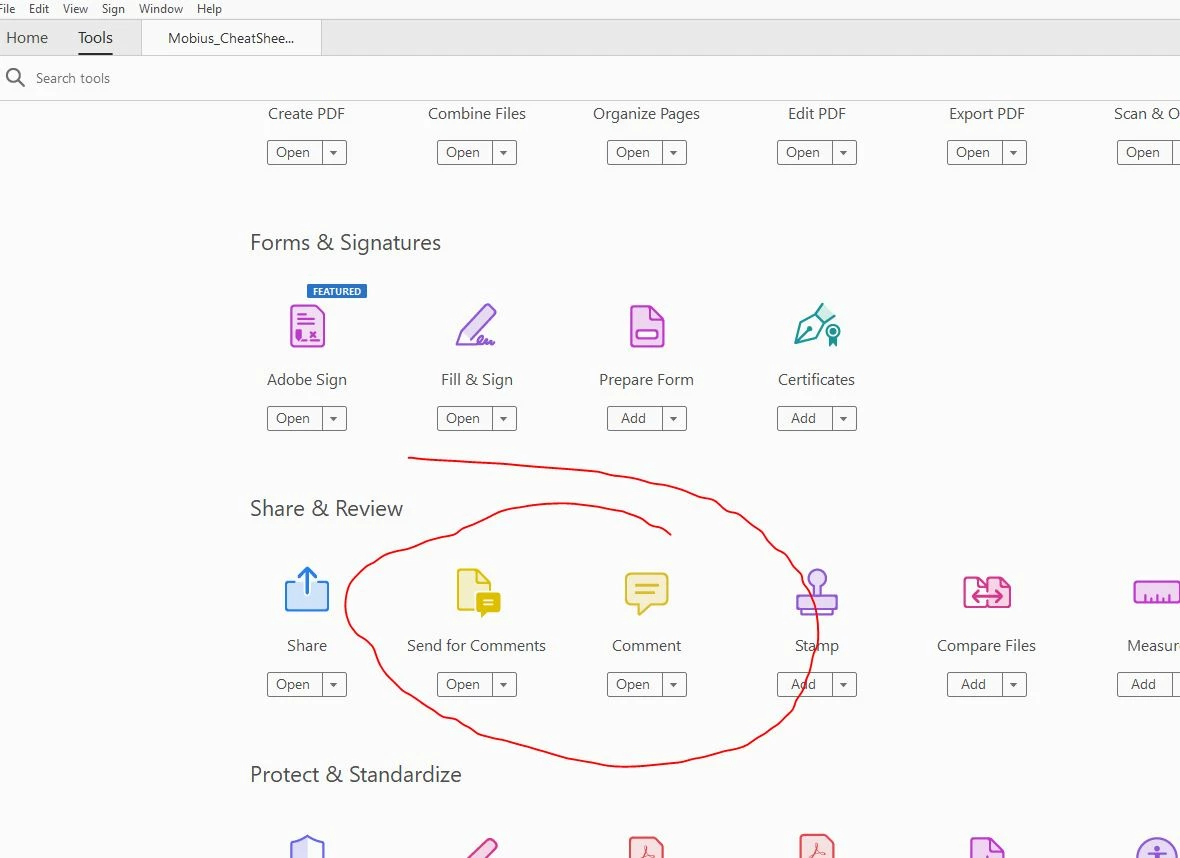Expand the Organize Pages dropdown arrow
1180x858 pixels.
[x=674, y=153]
